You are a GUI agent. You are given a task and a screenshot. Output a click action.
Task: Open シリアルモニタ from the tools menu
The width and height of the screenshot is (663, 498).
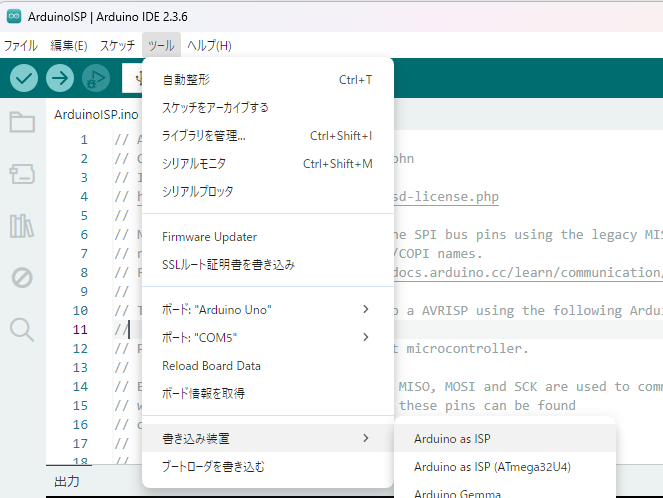pyautogui.click(x=194, y=163)
